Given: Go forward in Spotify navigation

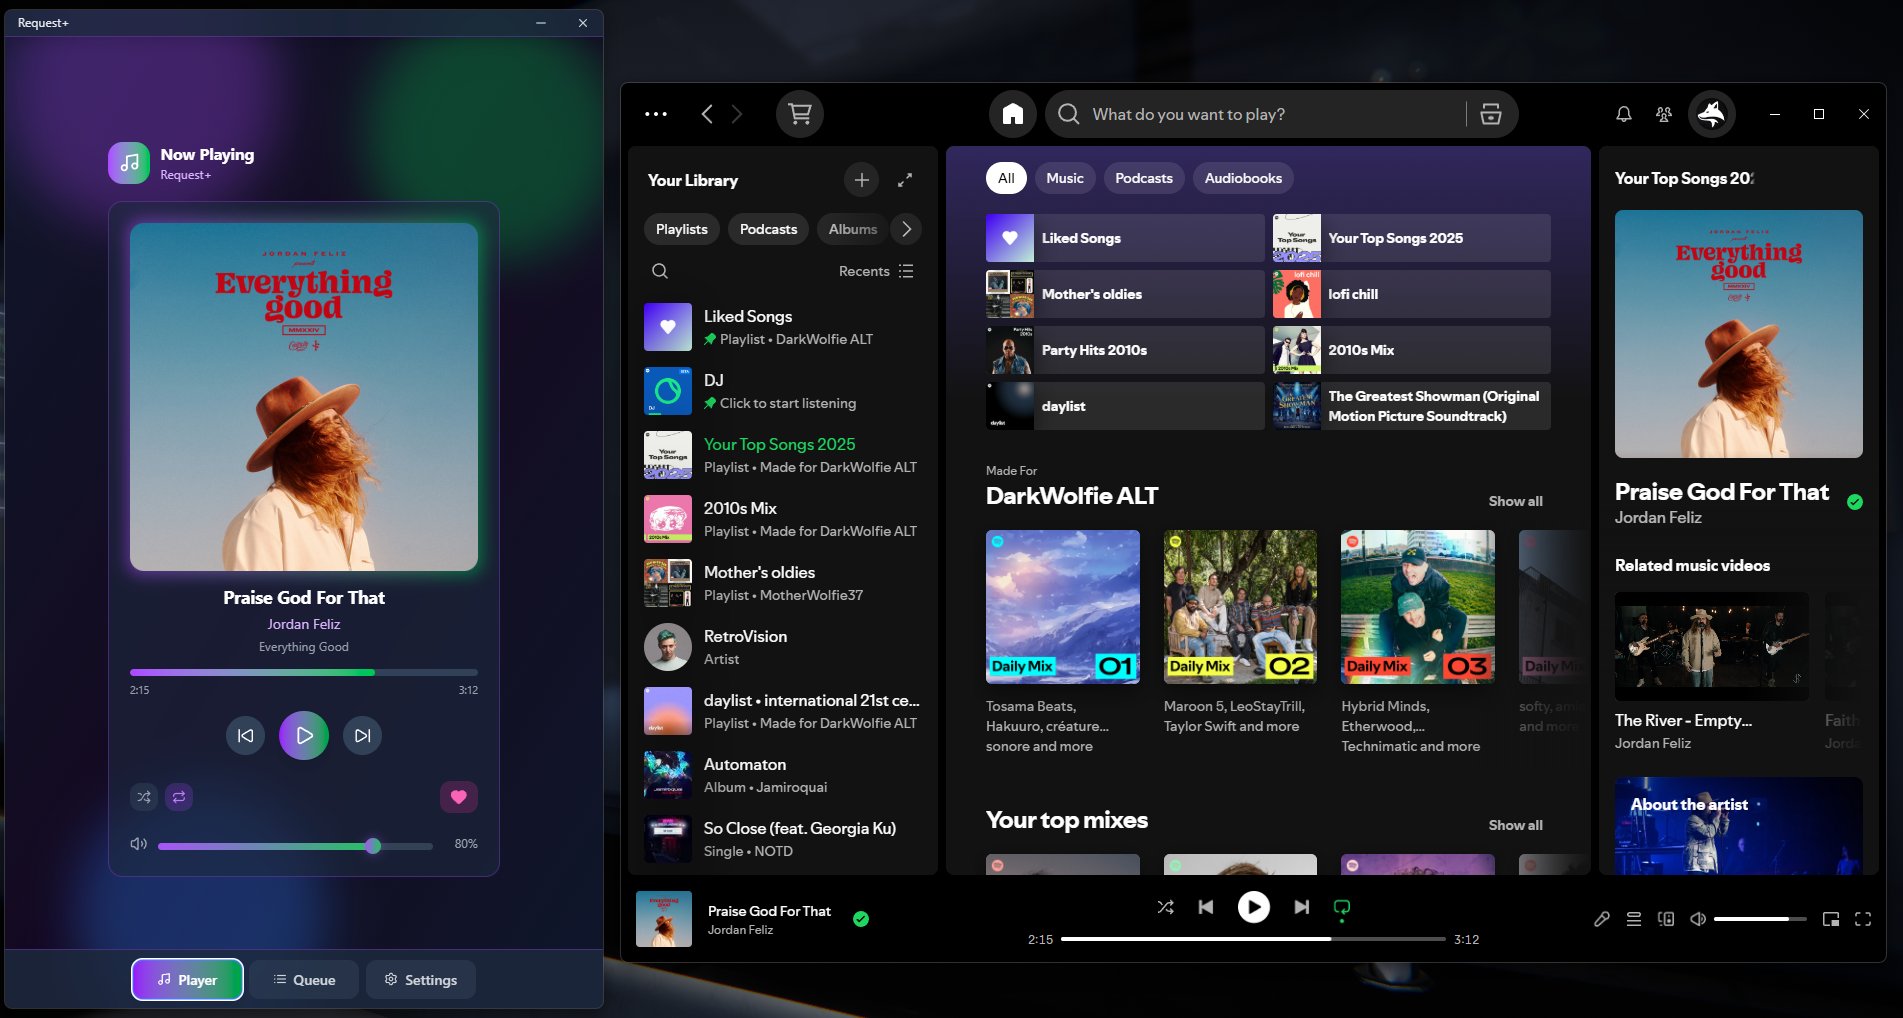Looking at the screenshot, I should [737, 114].
